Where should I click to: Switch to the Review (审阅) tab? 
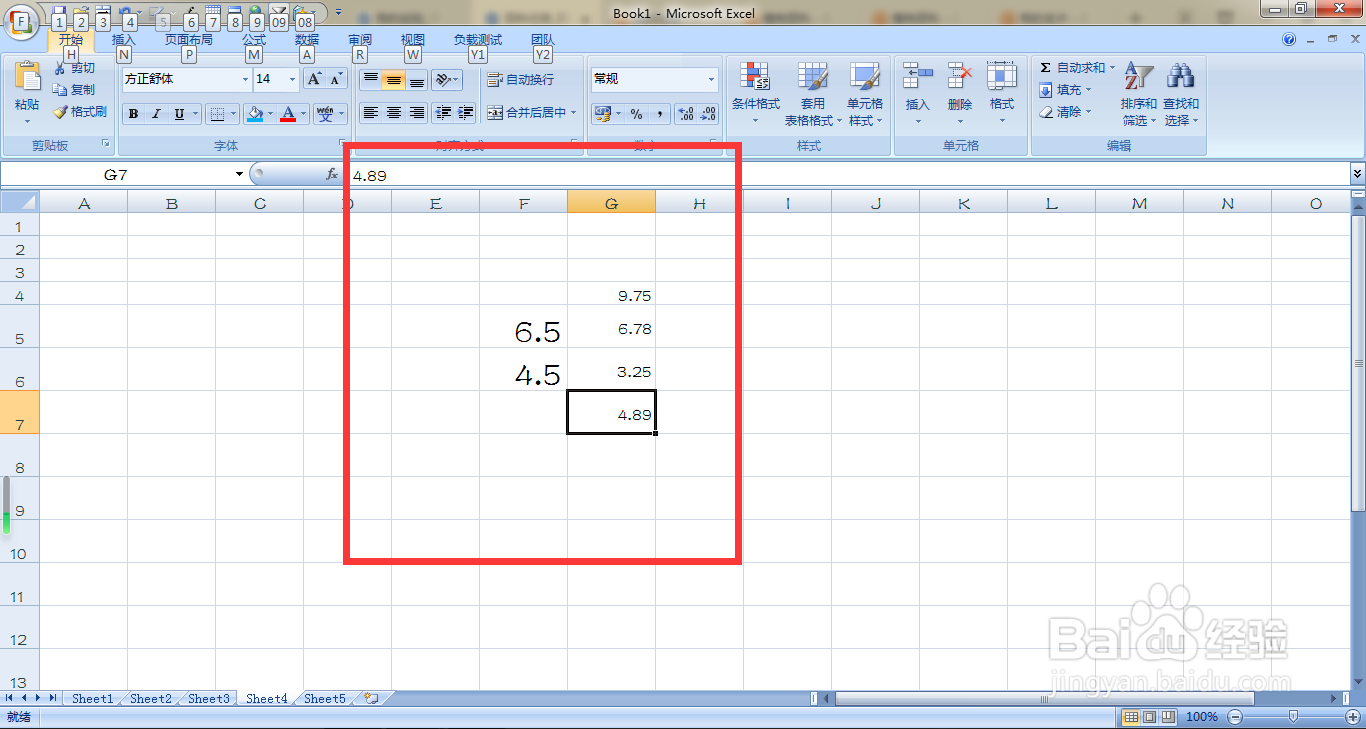[x=360, y=40]
